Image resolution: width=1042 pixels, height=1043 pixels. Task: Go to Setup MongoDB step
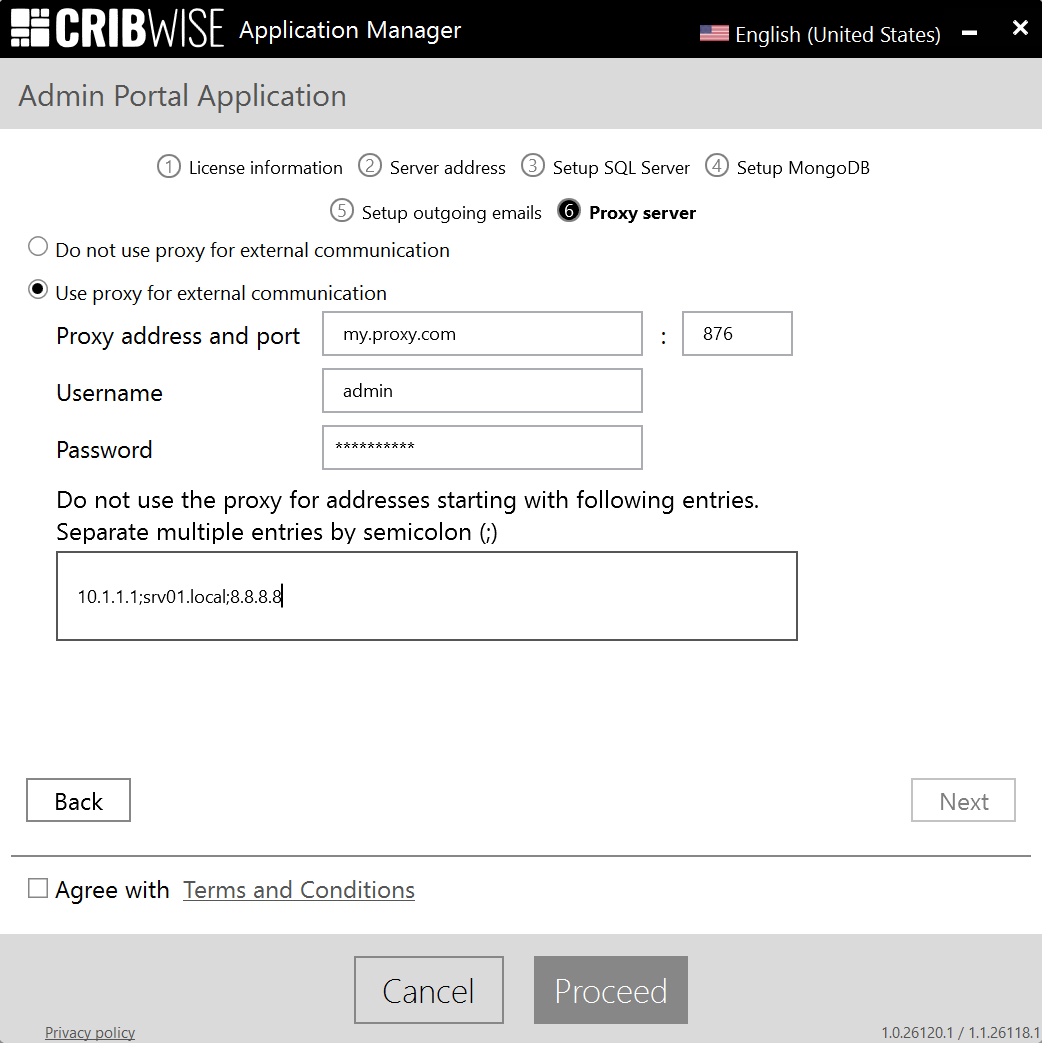(802, 168)
